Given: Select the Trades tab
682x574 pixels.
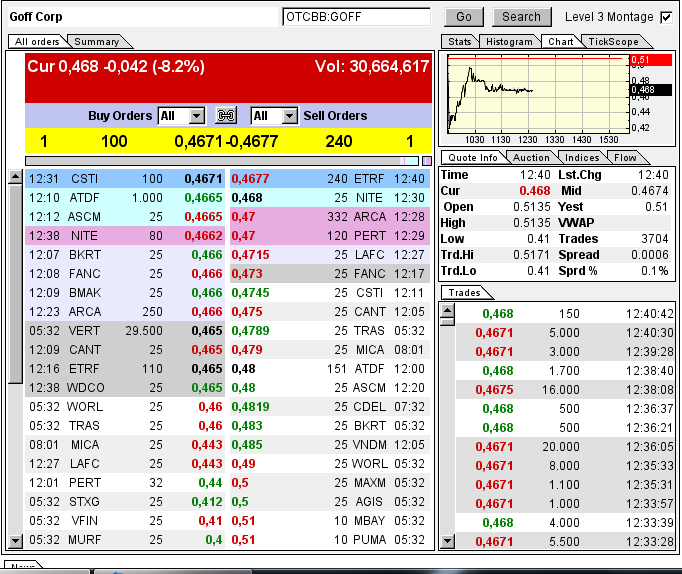Looking at the screenshot, I should [465, 293].
